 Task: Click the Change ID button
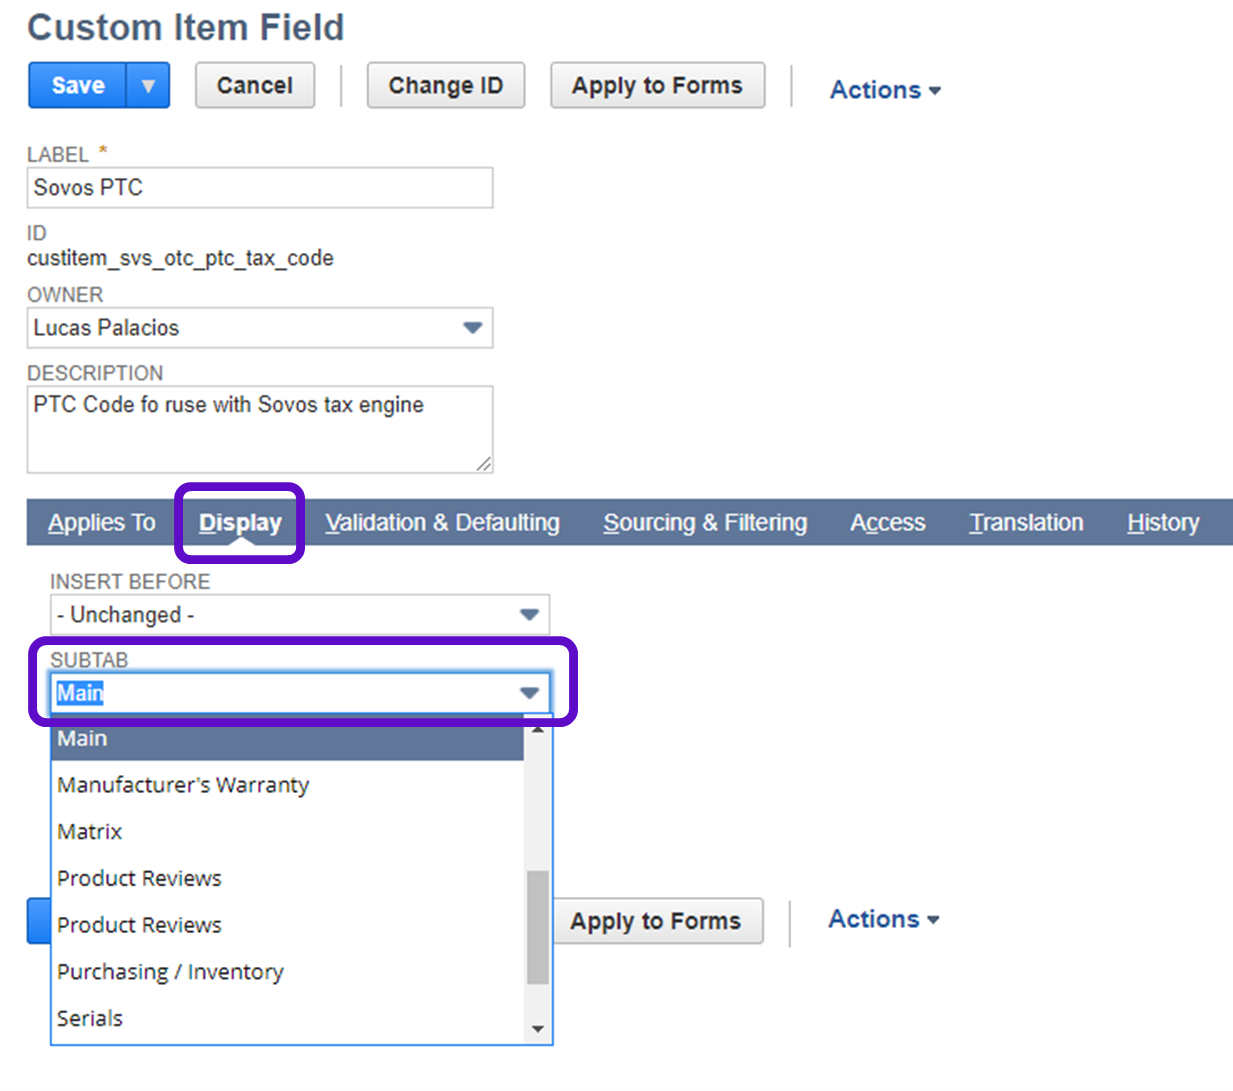click(445, 86)
